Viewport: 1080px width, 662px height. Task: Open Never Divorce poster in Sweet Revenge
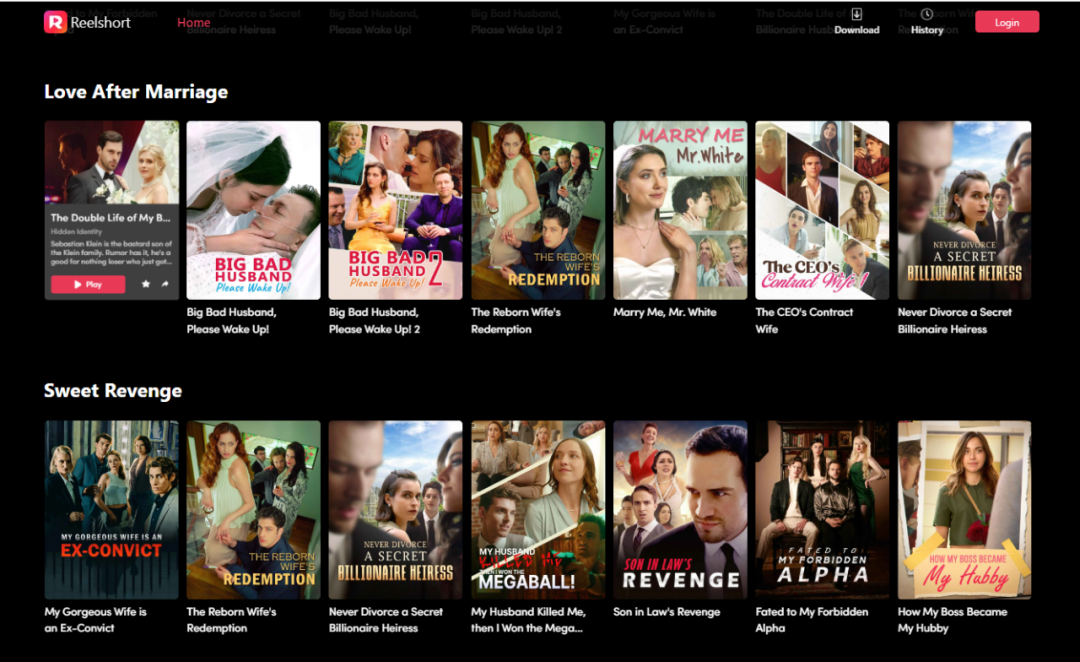tap(395, 510)
